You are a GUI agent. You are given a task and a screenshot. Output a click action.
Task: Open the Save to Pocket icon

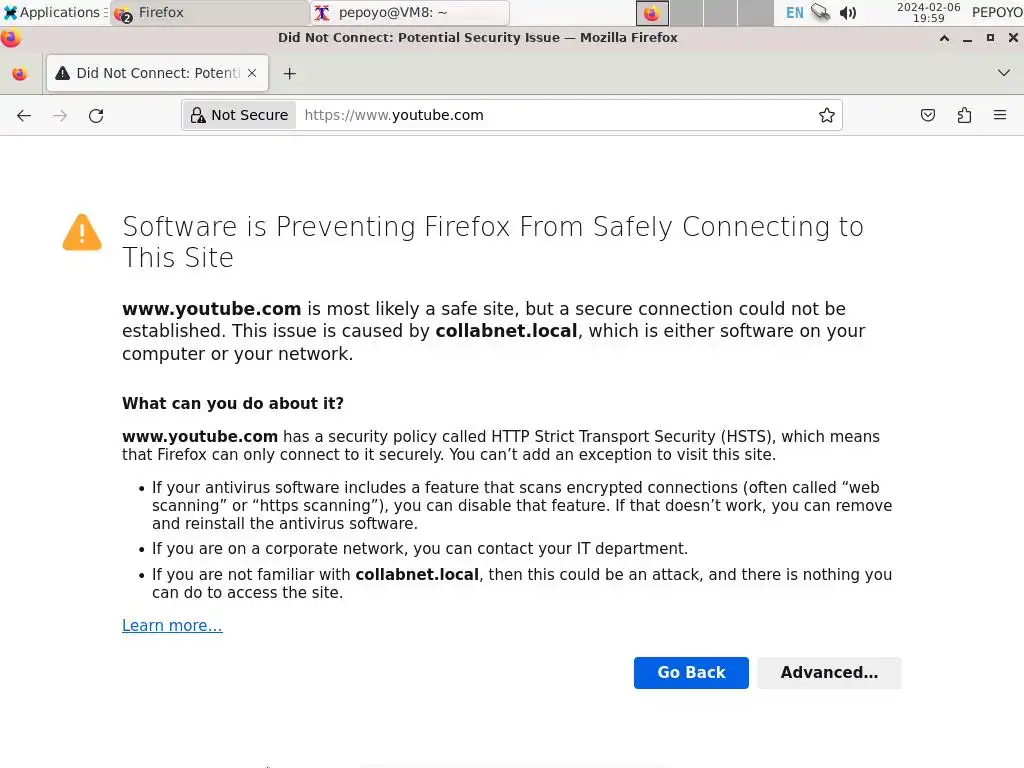click(928, 115)
